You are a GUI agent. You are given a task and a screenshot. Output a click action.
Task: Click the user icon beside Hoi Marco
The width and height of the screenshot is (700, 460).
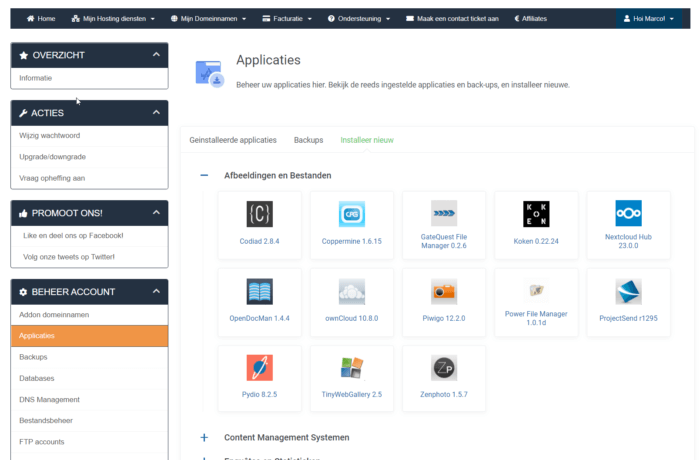tap(627, 18)
